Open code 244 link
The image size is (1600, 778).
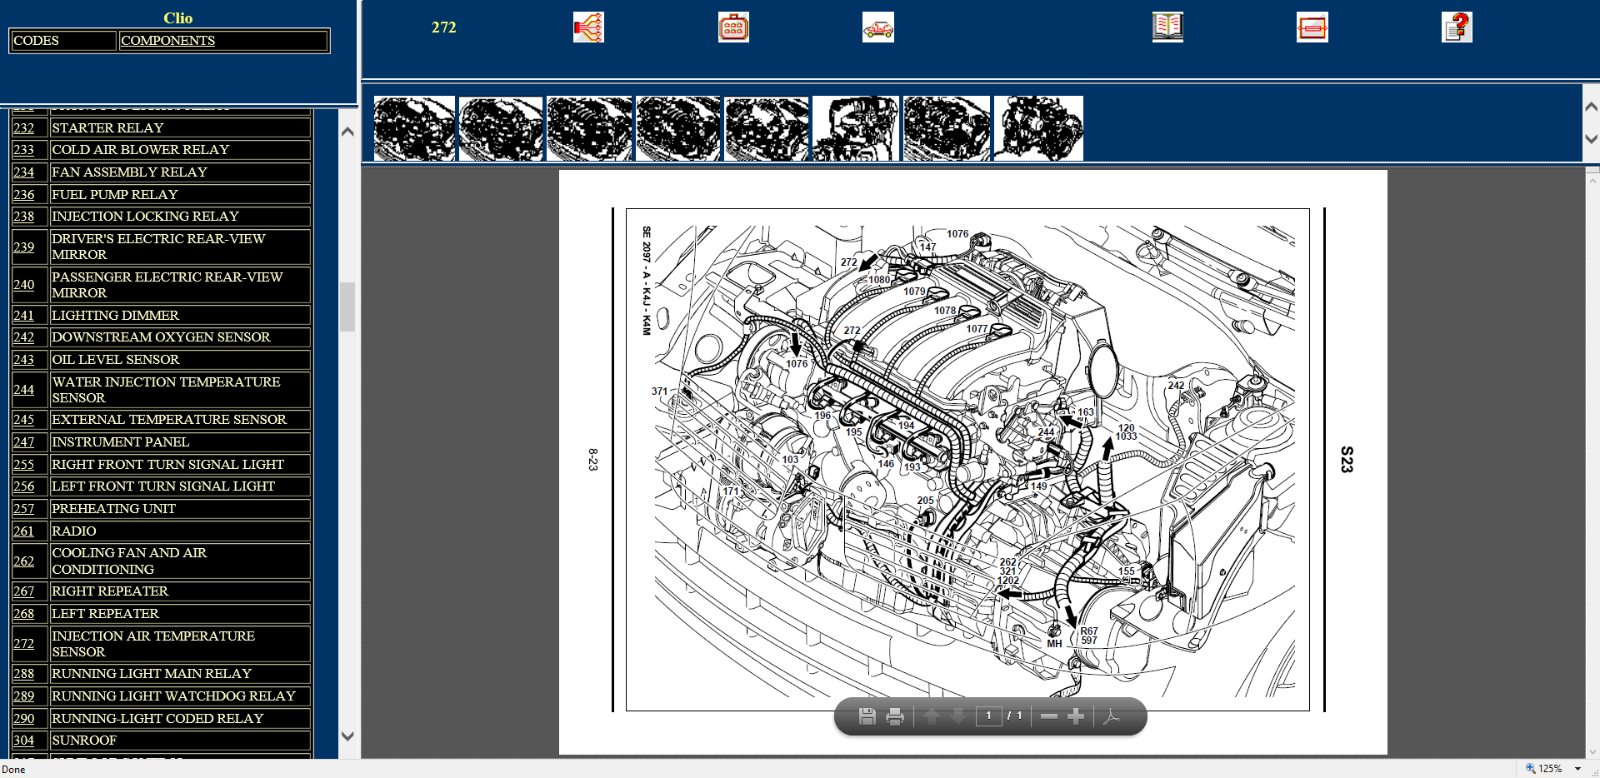(23, 390)
